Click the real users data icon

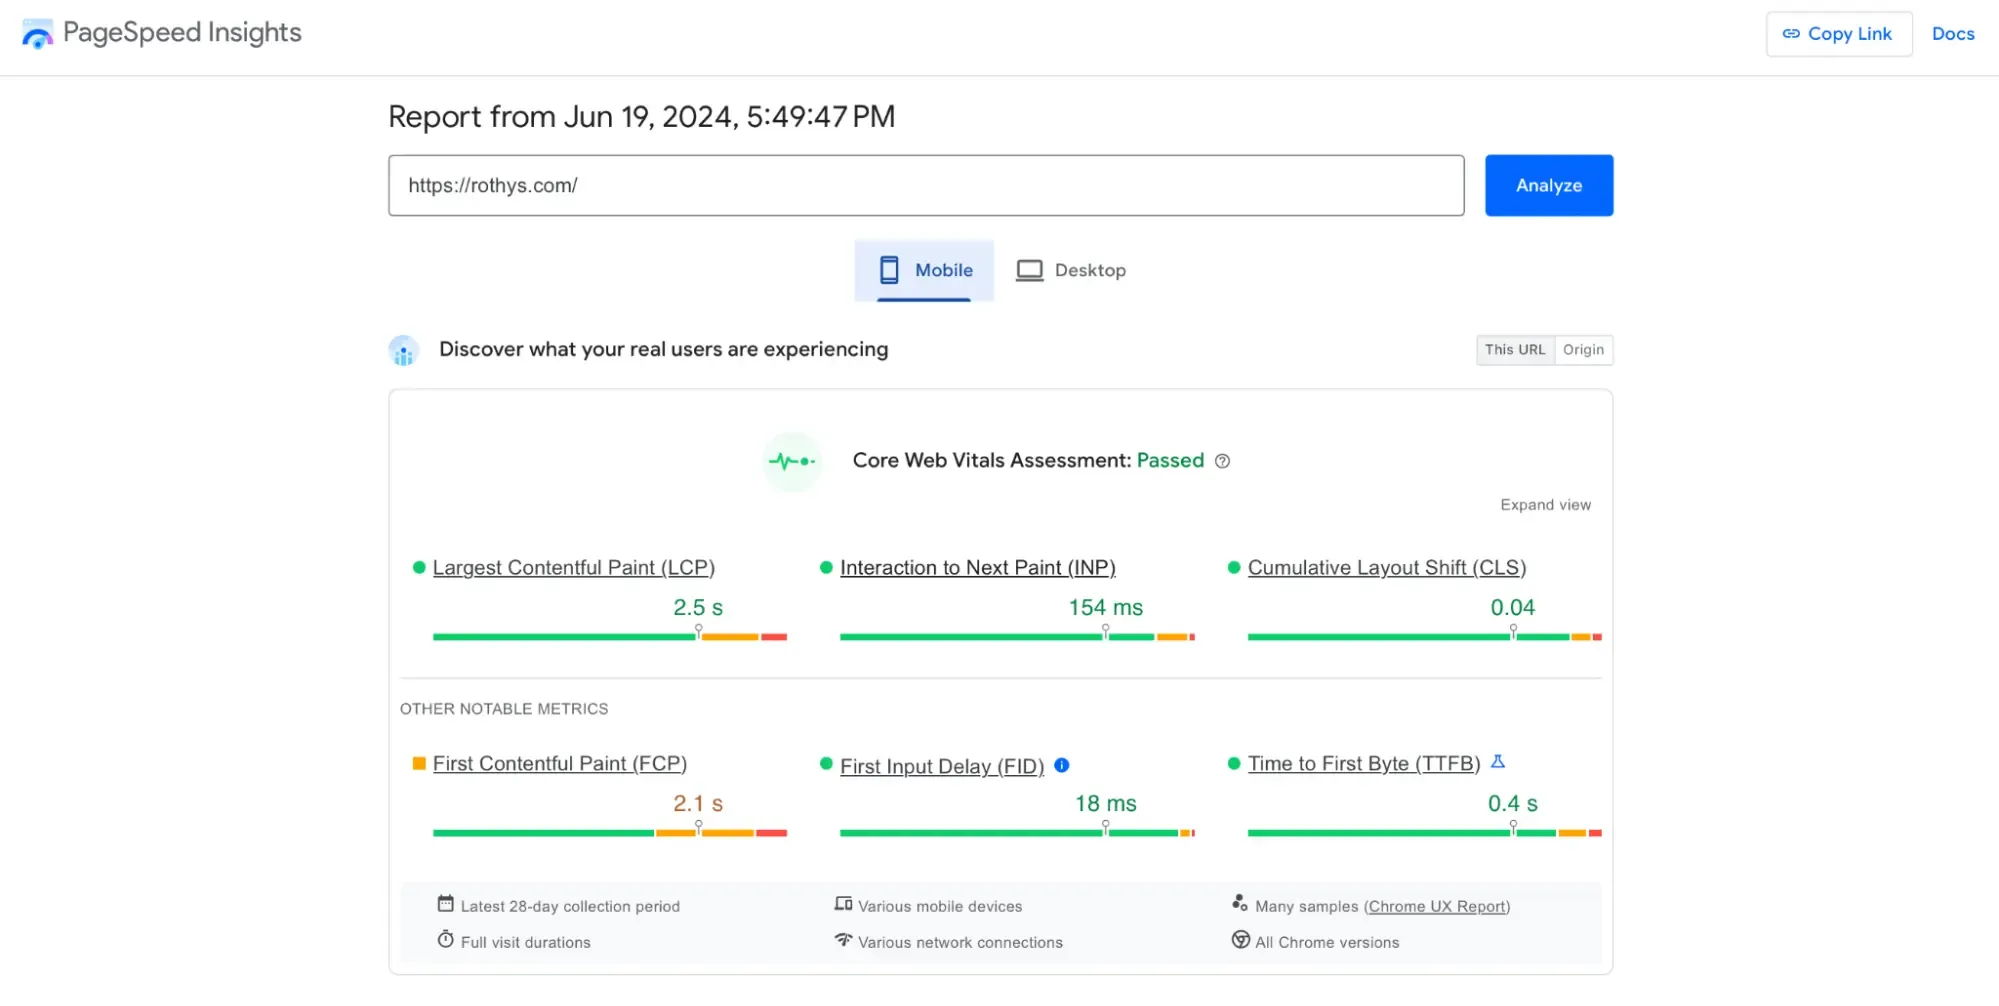(404, 351)
